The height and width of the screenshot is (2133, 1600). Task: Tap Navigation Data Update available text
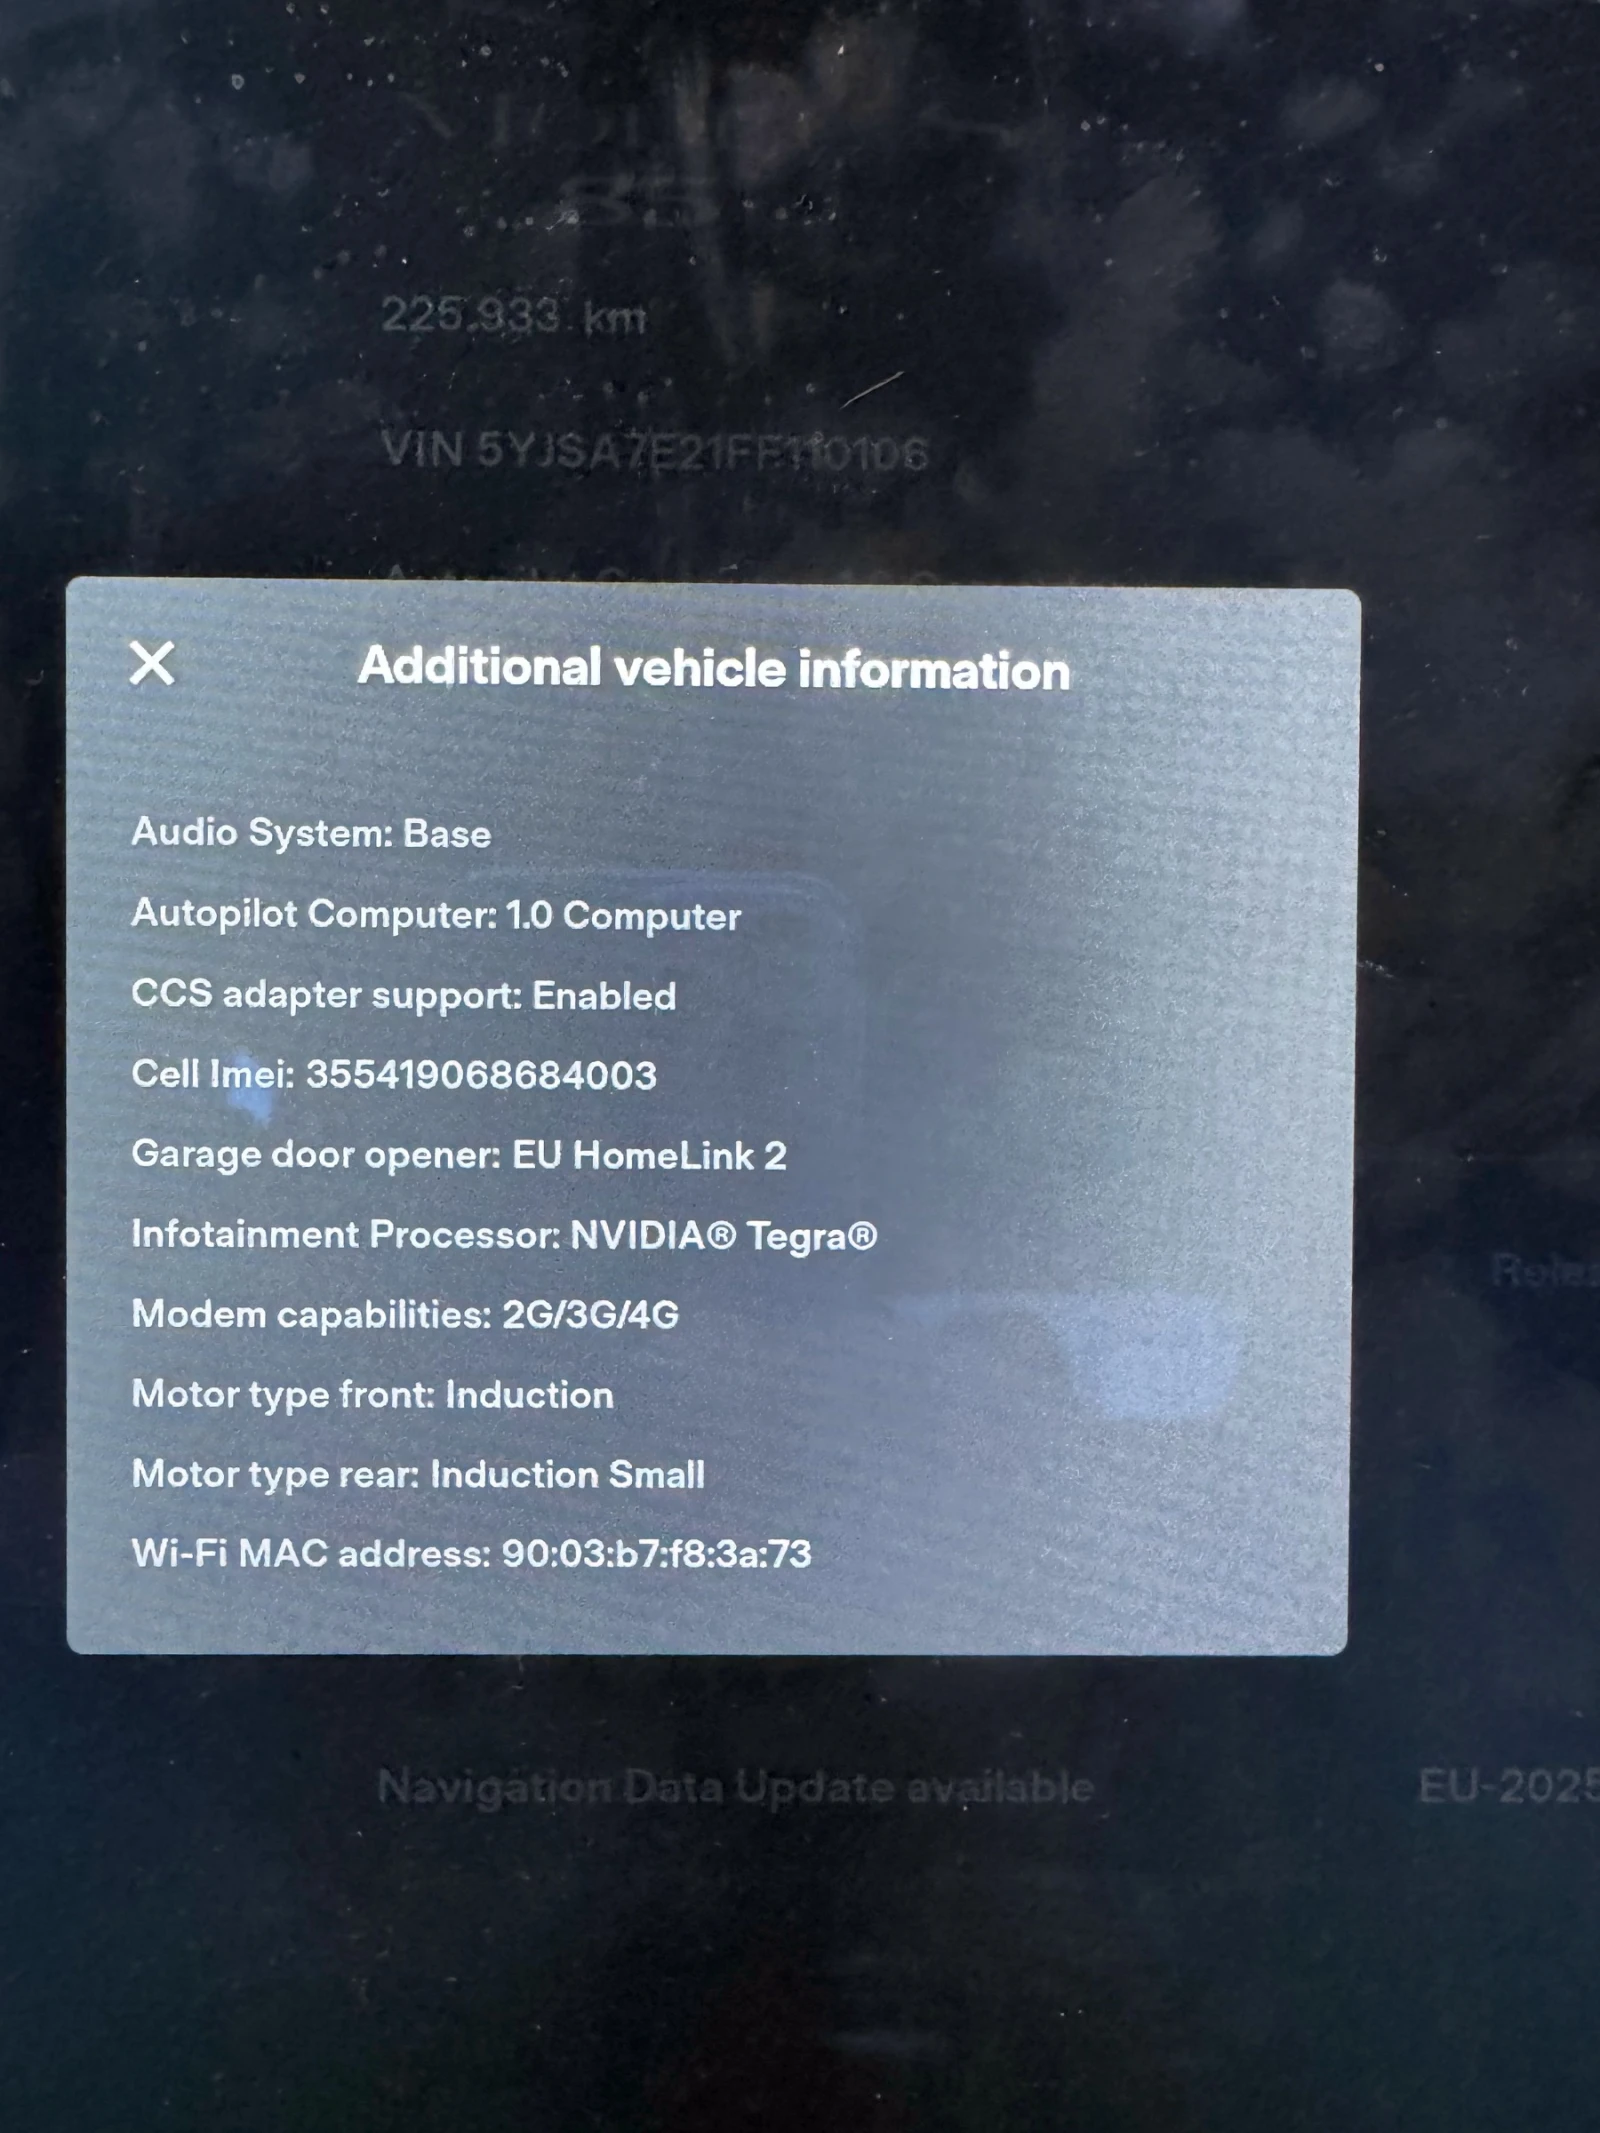coord(735,1787)
